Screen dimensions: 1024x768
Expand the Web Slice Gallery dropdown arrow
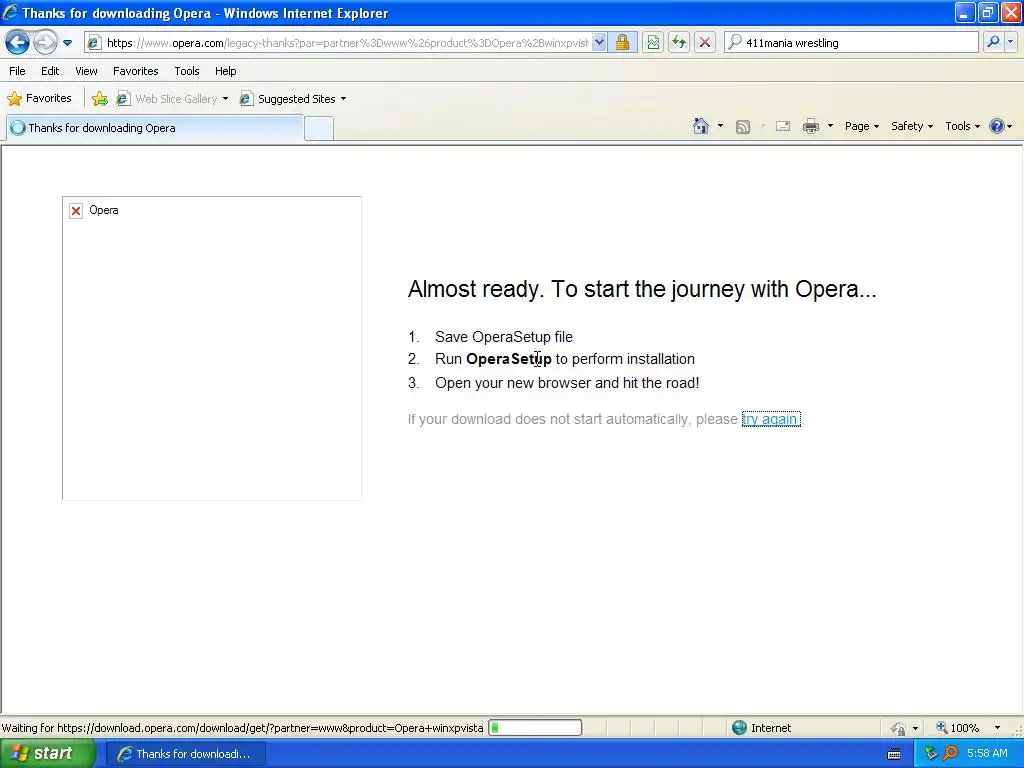point(225,99)
